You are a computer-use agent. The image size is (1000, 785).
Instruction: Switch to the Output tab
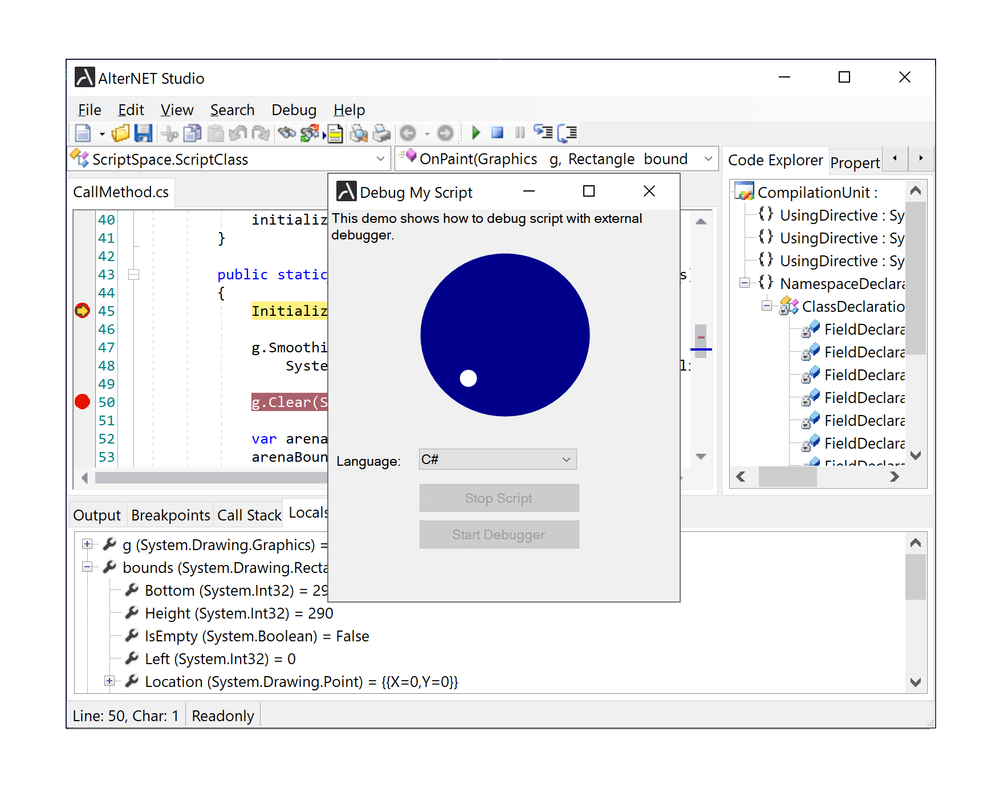96,515
